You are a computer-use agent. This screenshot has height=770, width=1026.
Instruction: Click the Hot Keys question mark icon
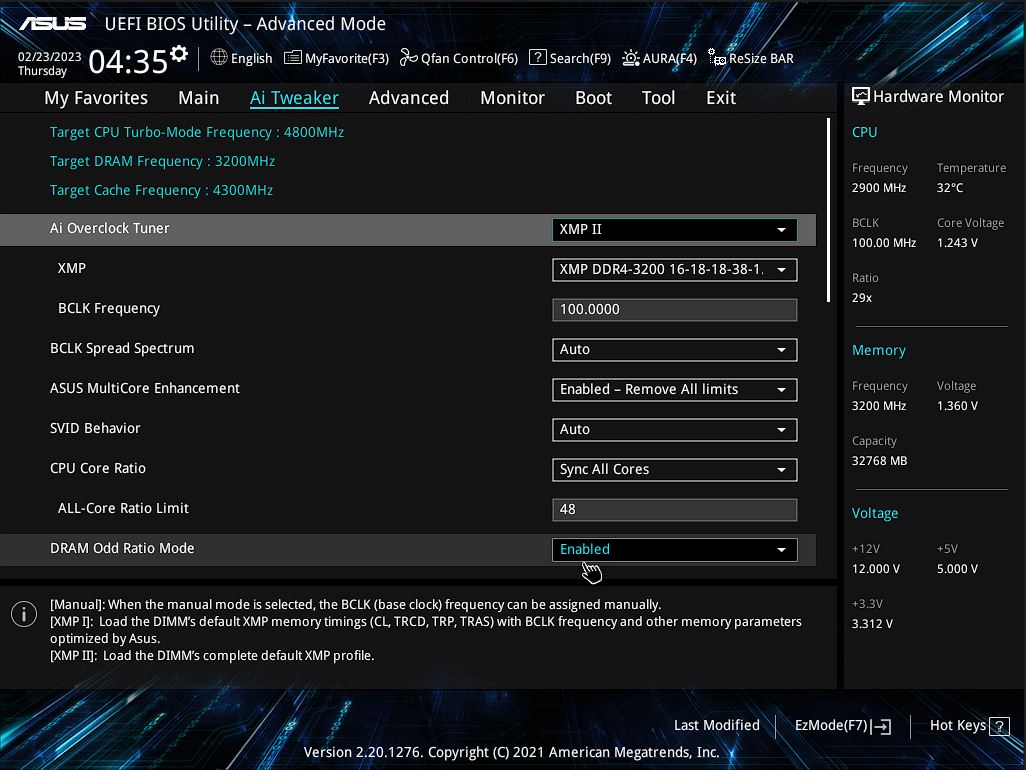pyautogui.click(x=999, y=726)
